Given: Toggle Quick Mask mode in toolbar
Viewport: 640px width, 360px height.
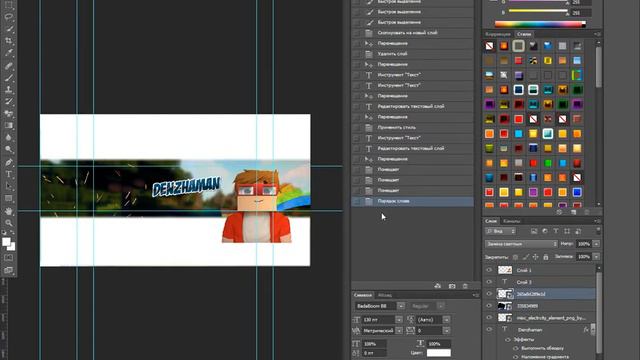Looking at the screenshot, I should point(9,258).
